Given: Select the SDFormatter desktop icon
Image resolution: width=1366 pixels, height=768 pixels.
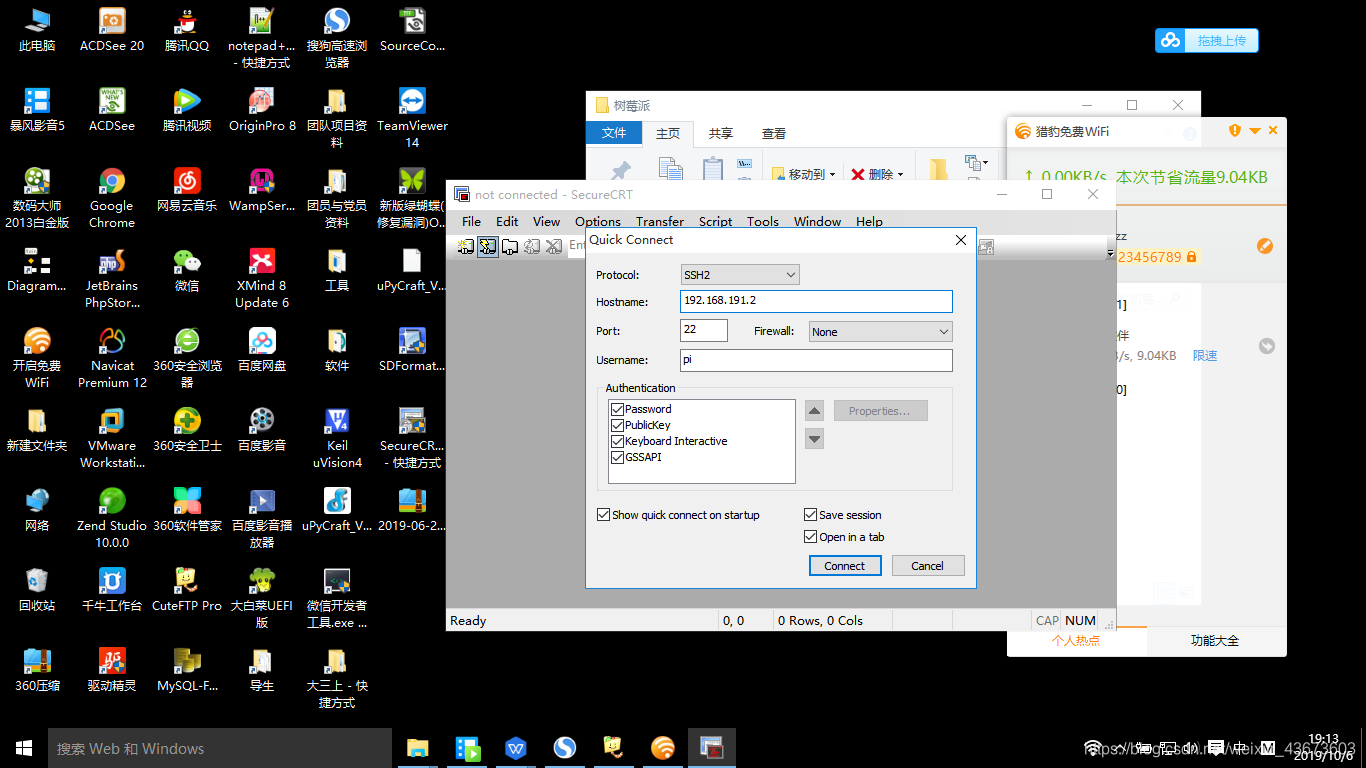Looking at the screenshot, I should point(412,350).
